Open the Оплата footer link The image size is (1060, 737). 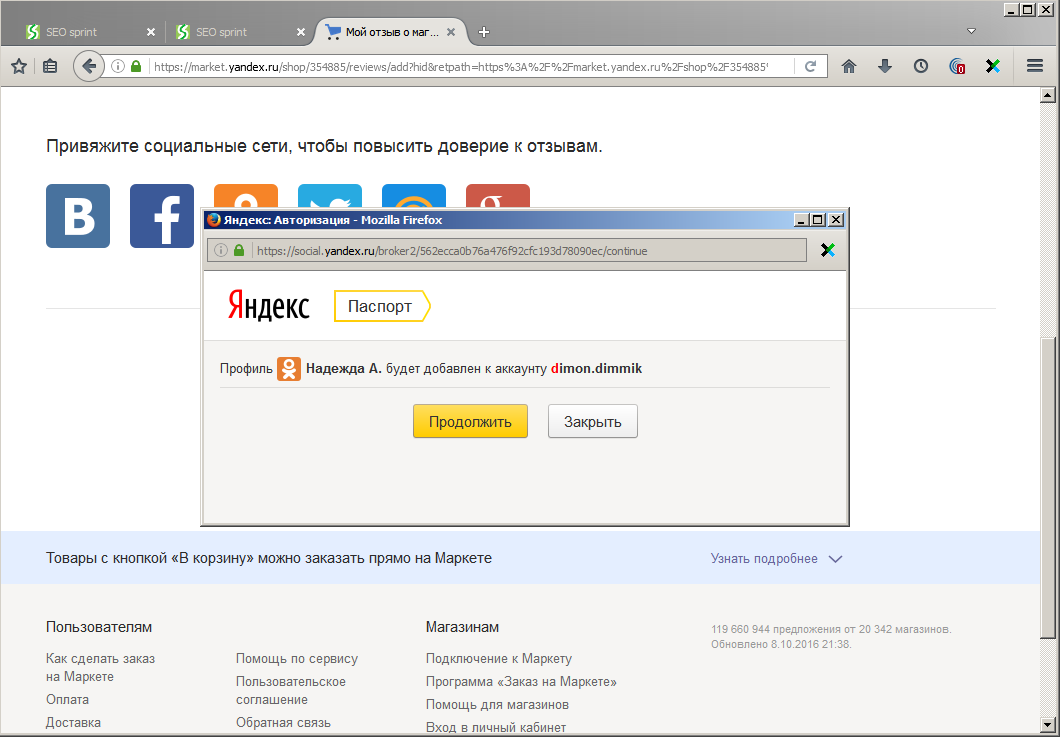(x=68, y=699)
